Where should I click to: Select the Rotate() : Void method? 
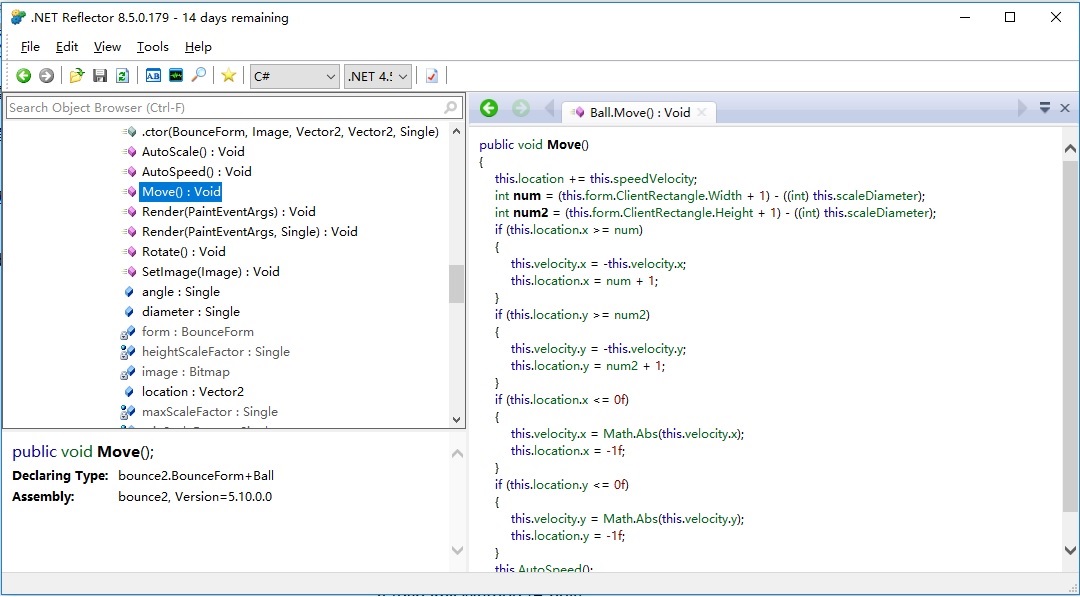[x=183, y=252]
